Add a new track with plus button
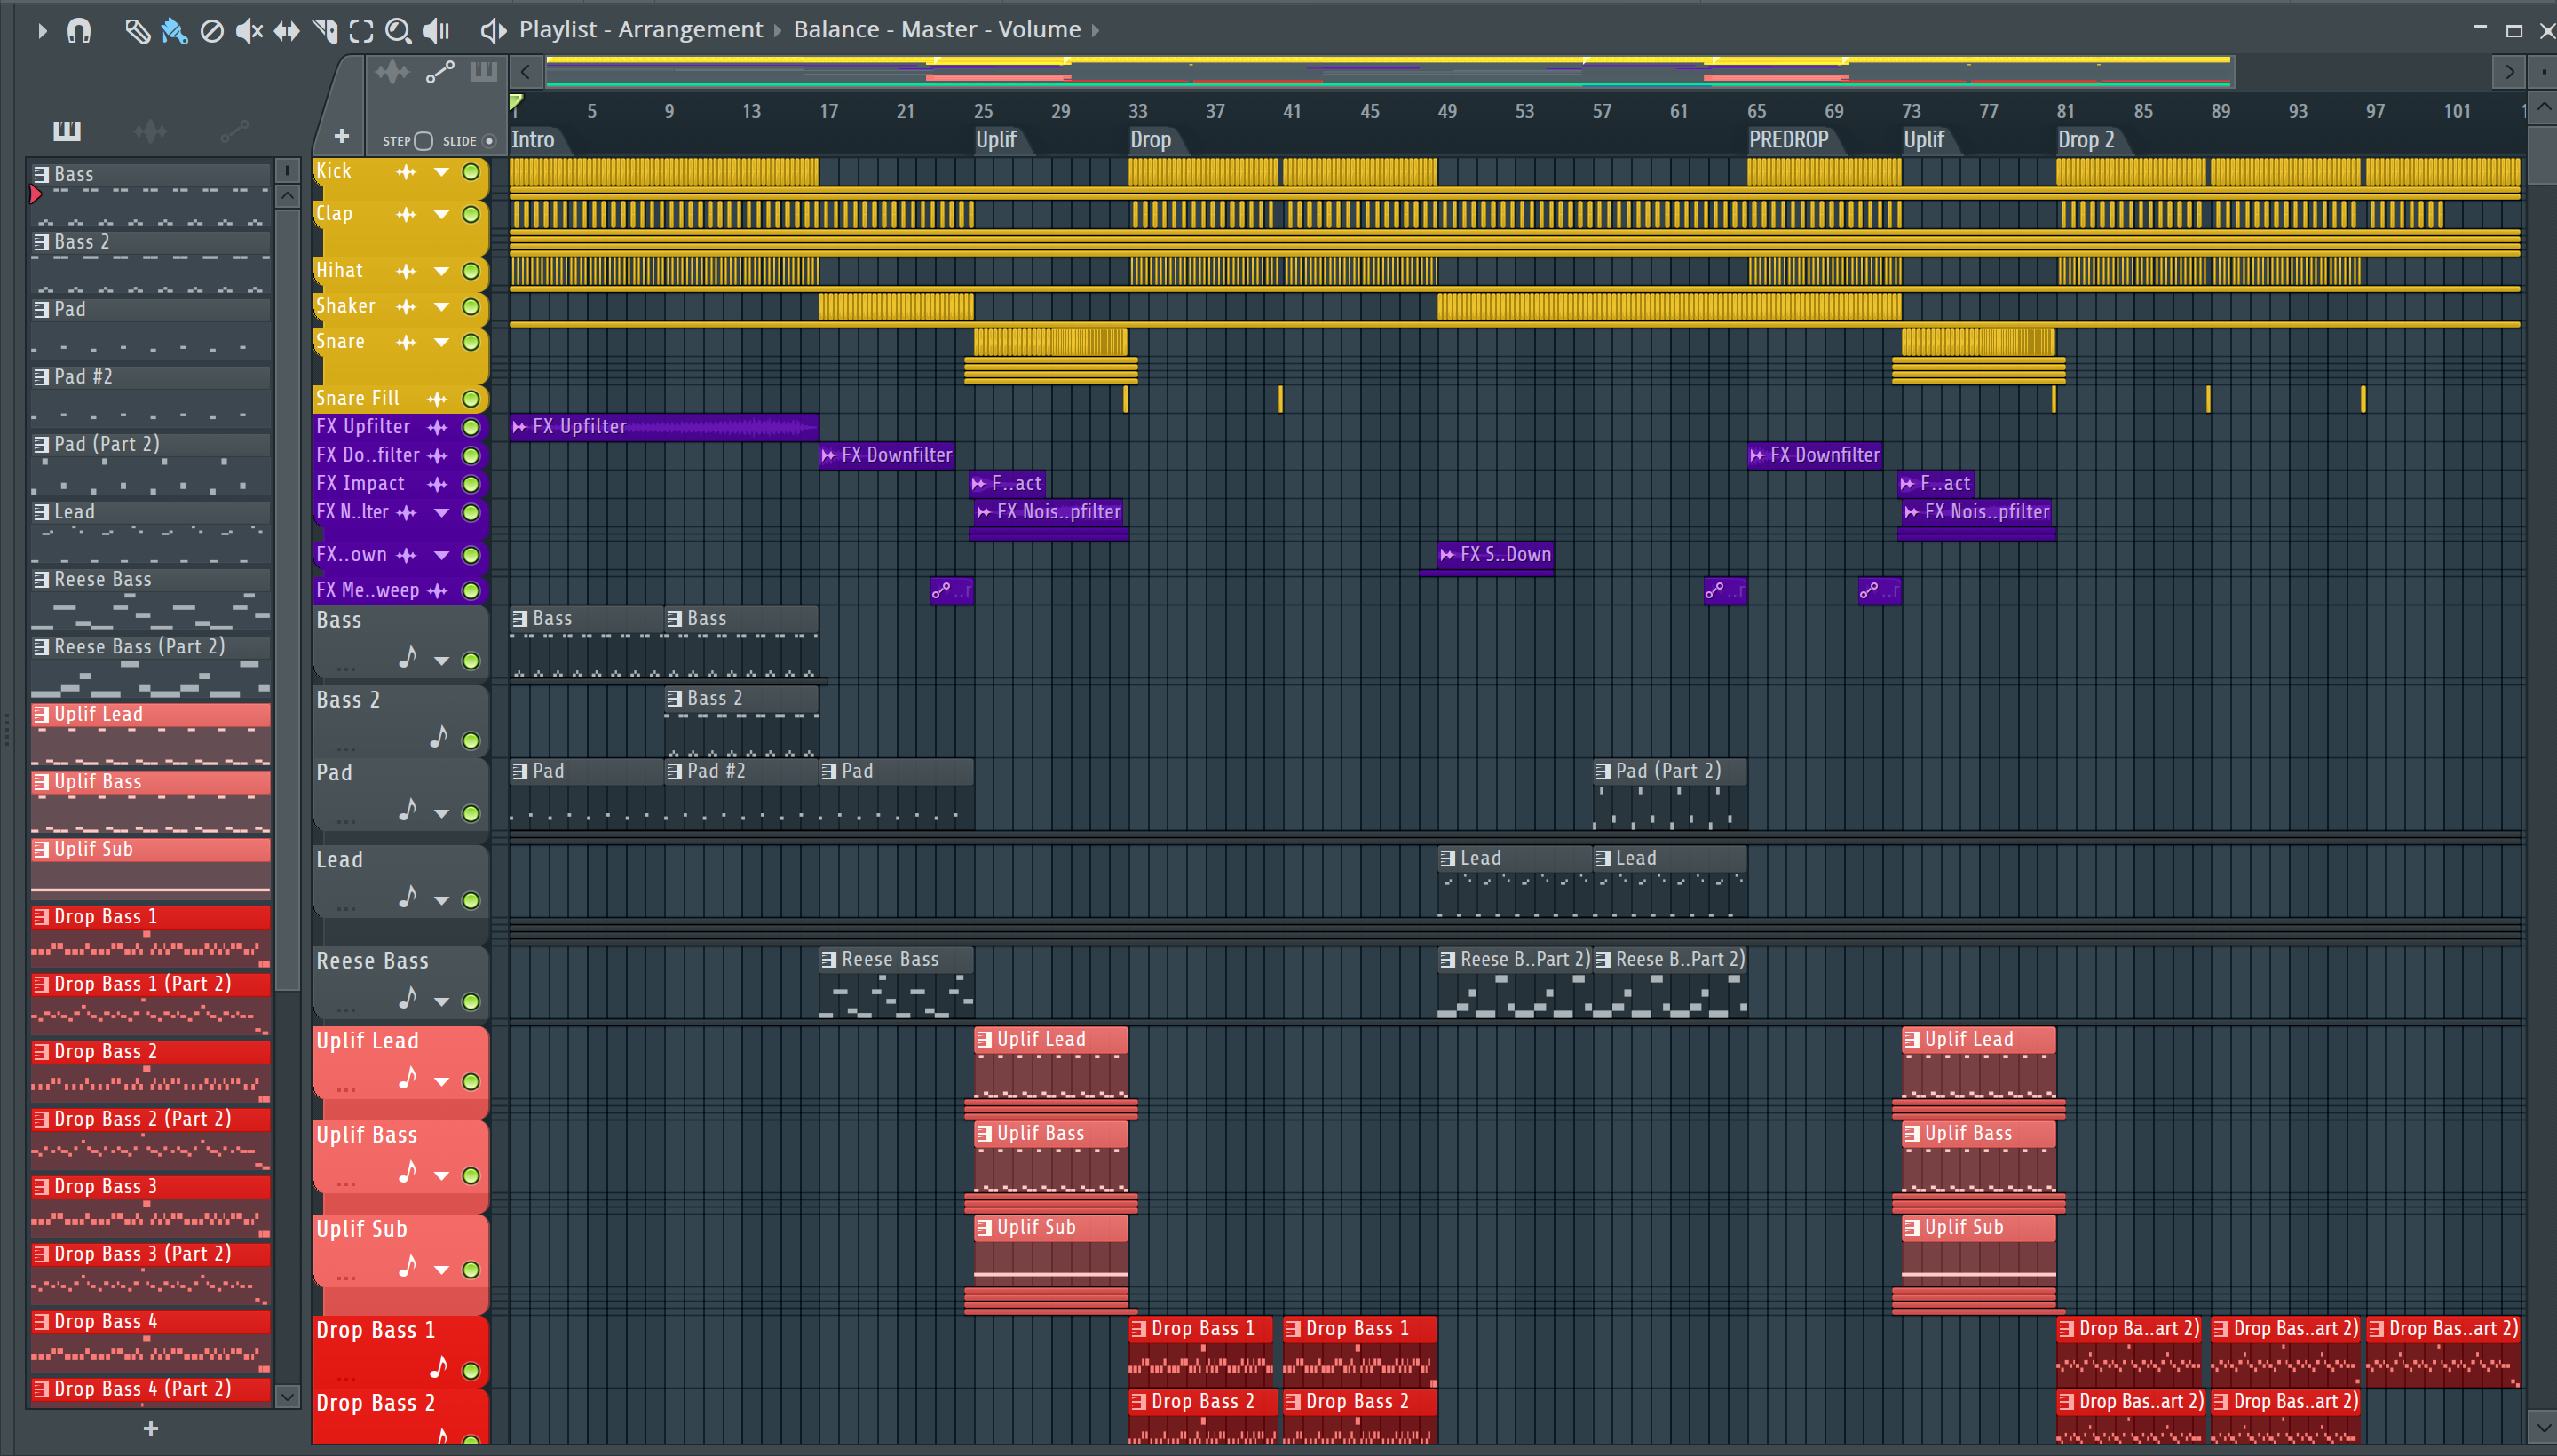The width and height of the screenshot is (2557, 1456). tap(341, 136)
